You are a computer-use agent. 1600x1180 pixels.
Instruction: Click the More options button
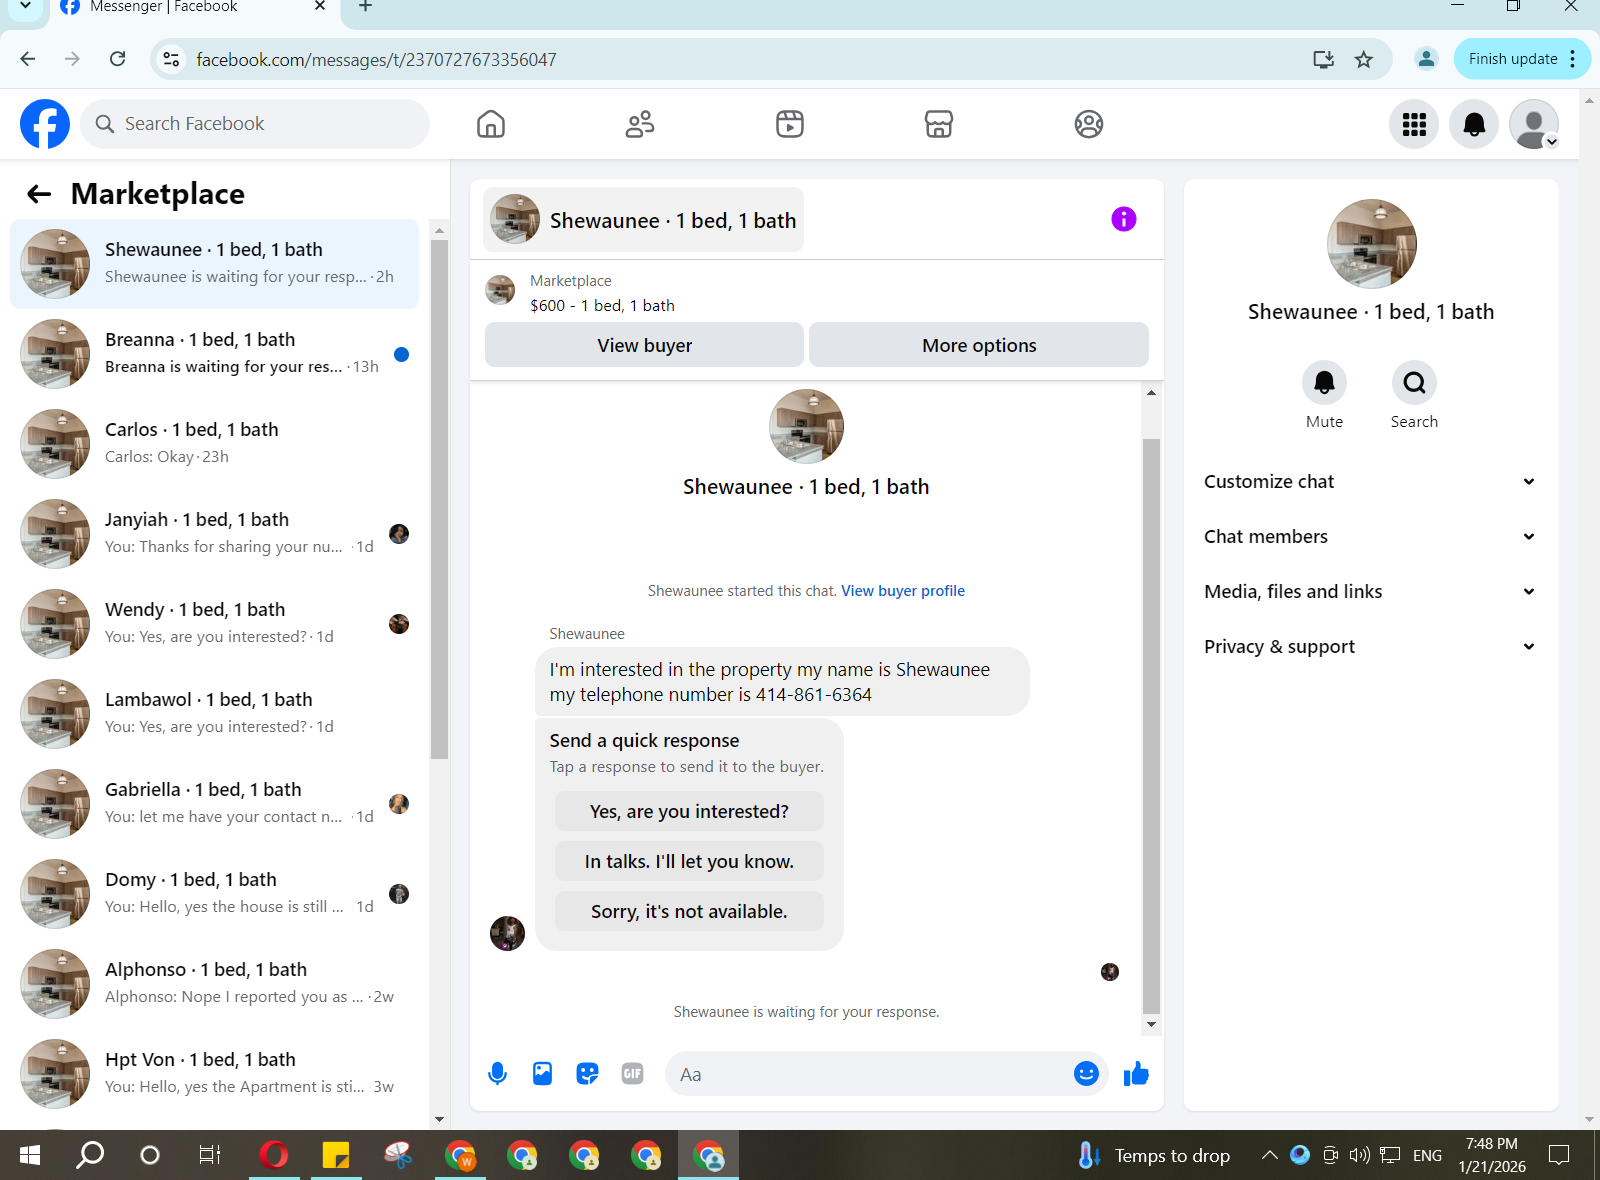coord(979,345)
